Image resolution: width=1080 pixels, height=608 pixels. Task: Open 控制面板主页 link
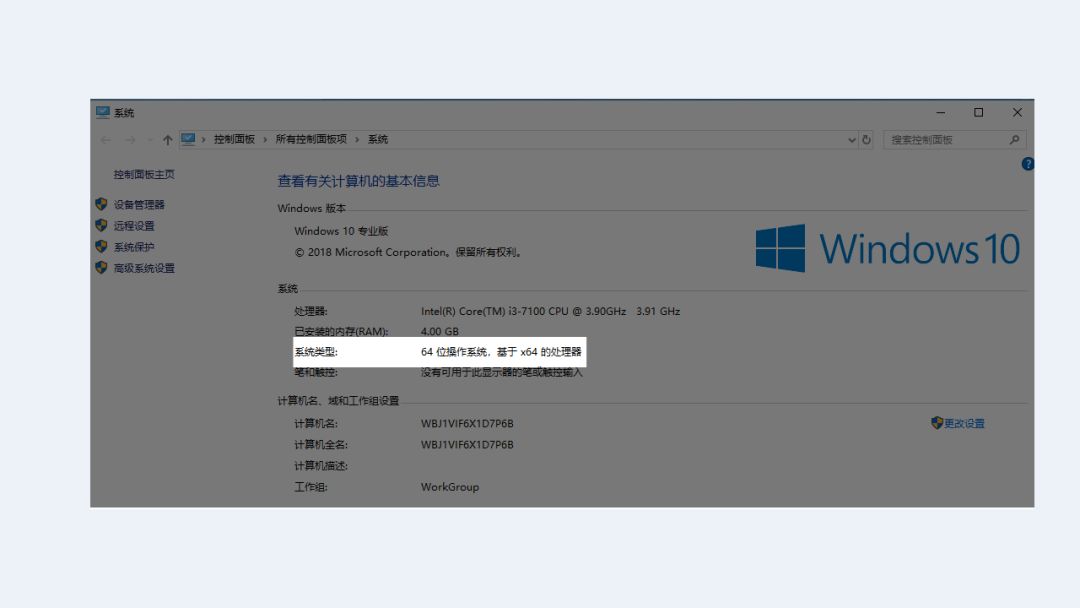144,174
